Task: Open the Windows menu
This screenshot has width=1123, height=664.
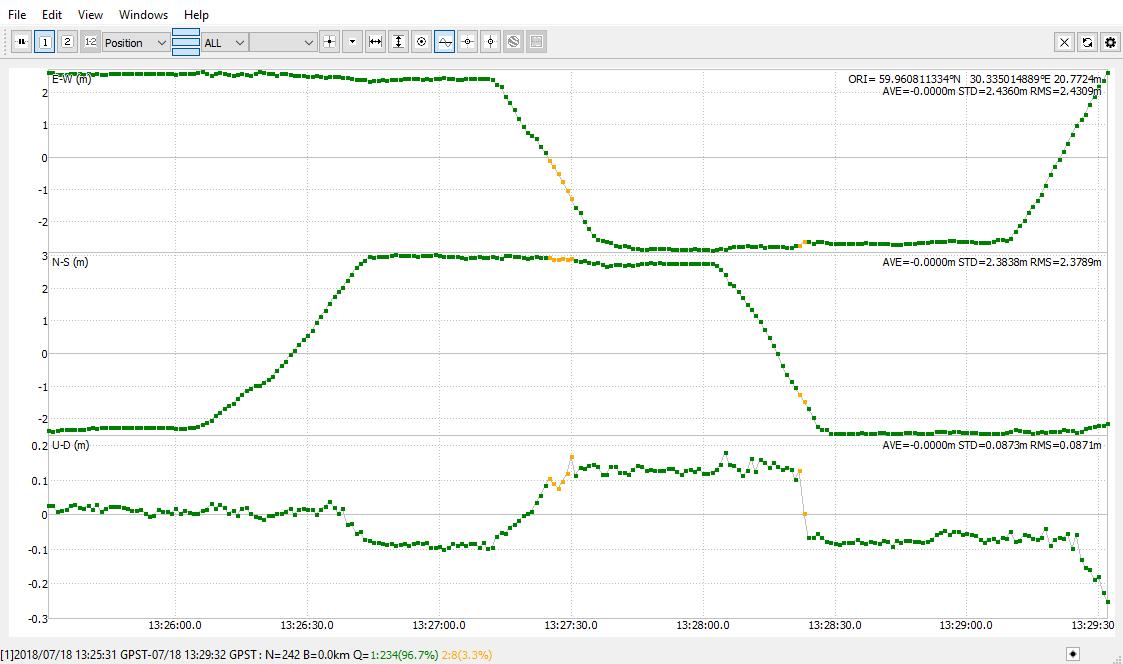Action: pos(143,14)
